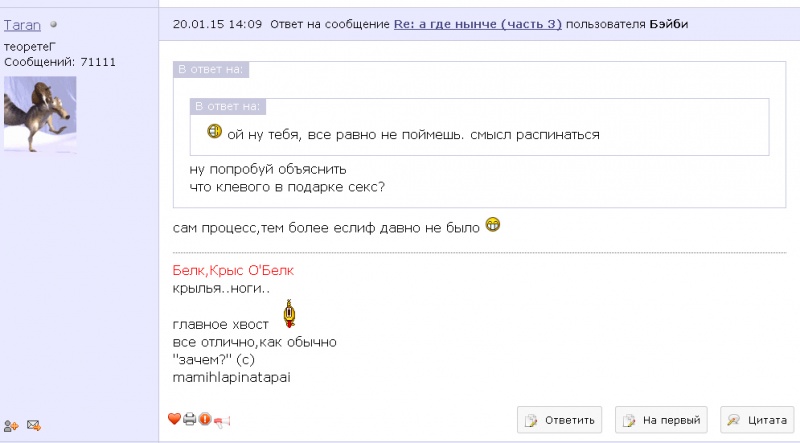Click quoted line что клевого в подарке
This screenshot has width=800, height=443.
(287, 187)
